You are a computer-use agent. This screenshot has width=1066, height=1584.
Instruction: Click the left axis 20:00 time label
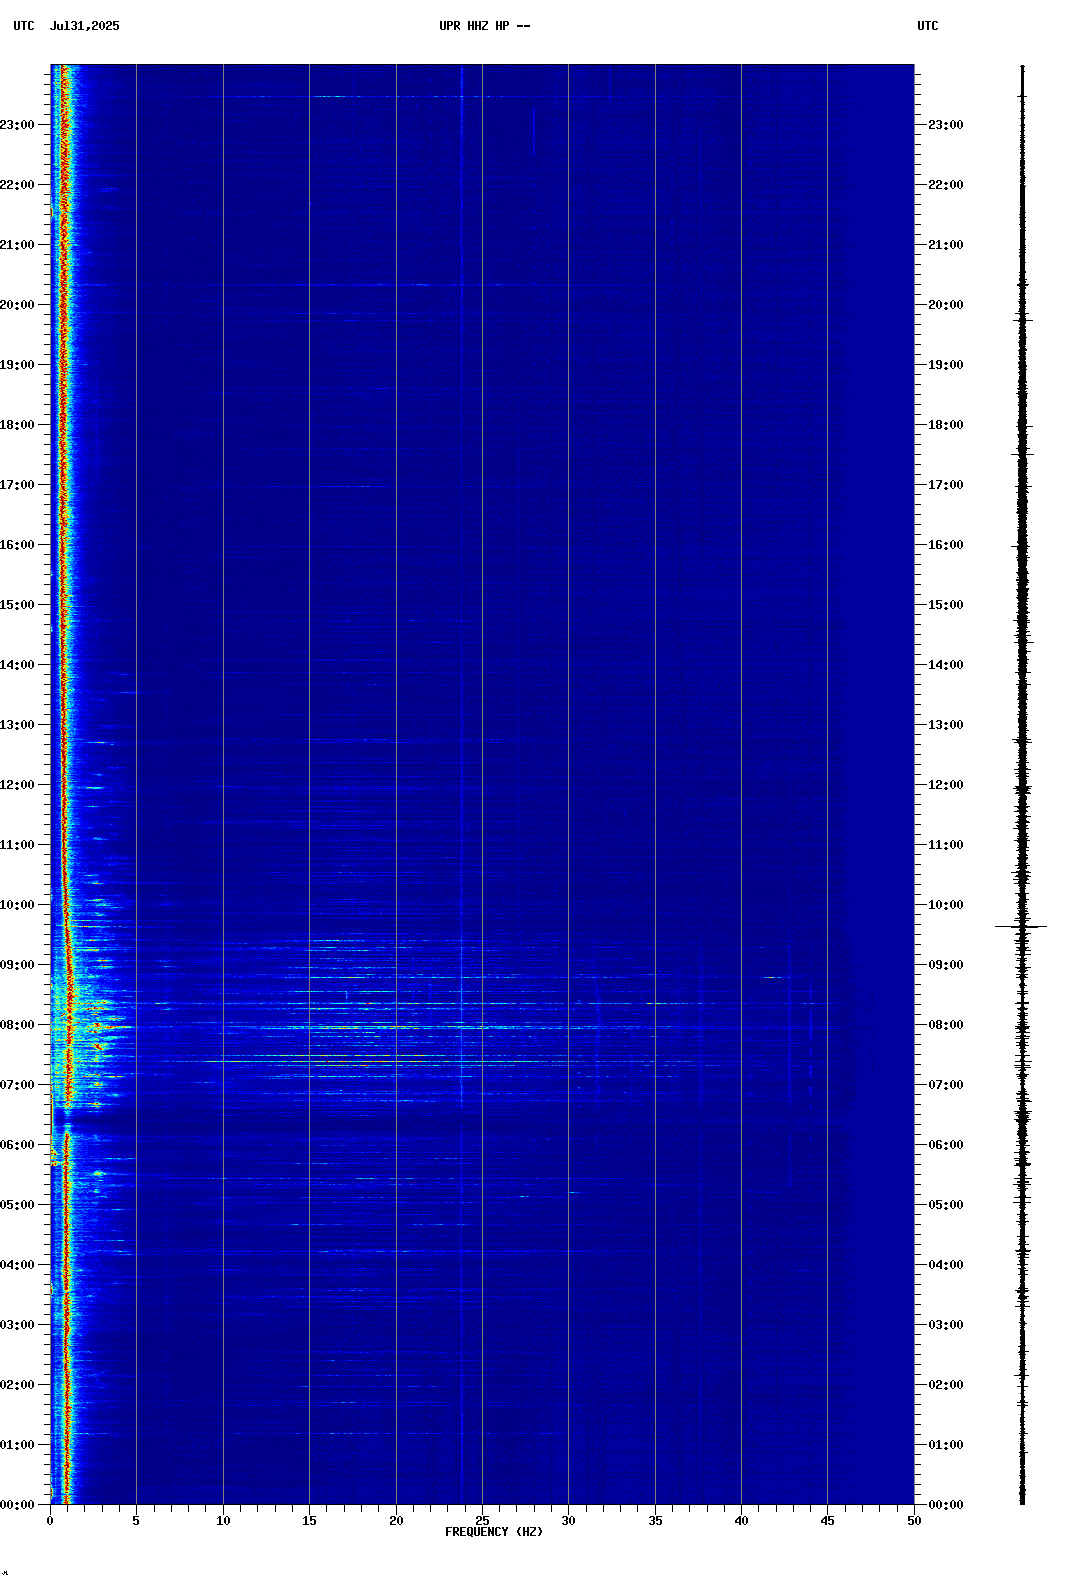tap(18, 305)
